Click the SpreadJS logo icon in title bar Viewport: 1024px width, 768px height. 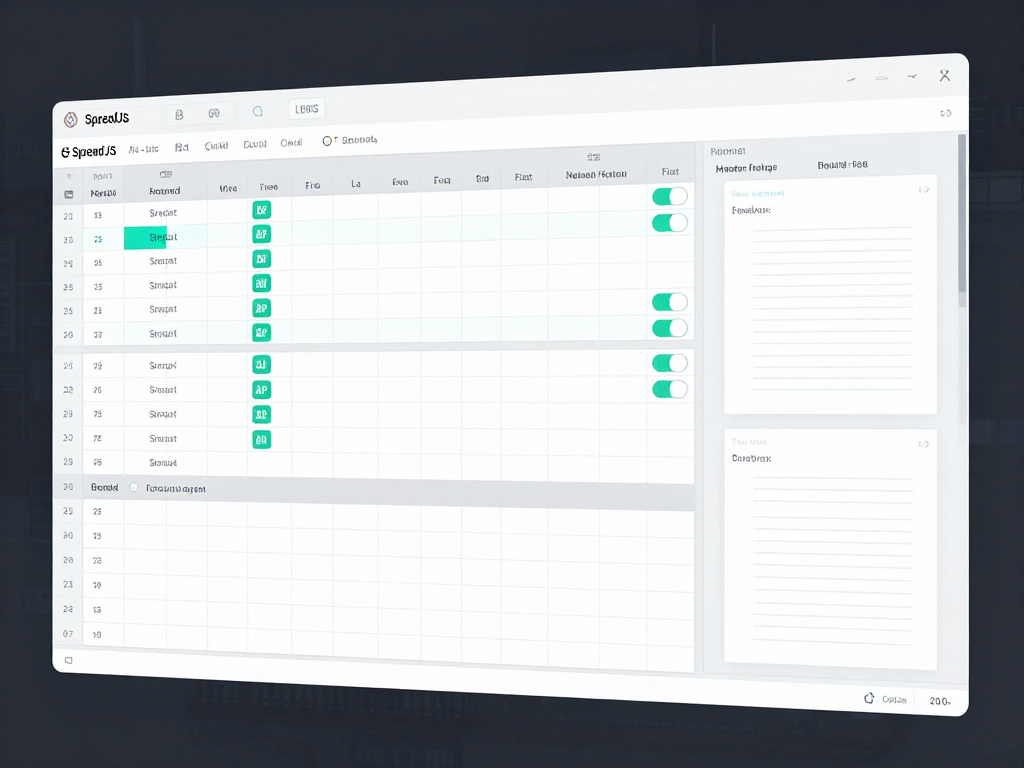click(70, 120)
